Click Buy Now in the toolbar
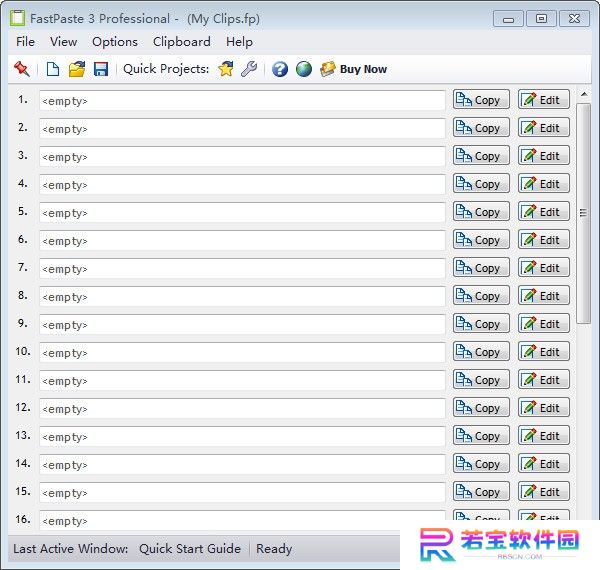The height and width of the screenshot is (570, 600). coord(354,69)
